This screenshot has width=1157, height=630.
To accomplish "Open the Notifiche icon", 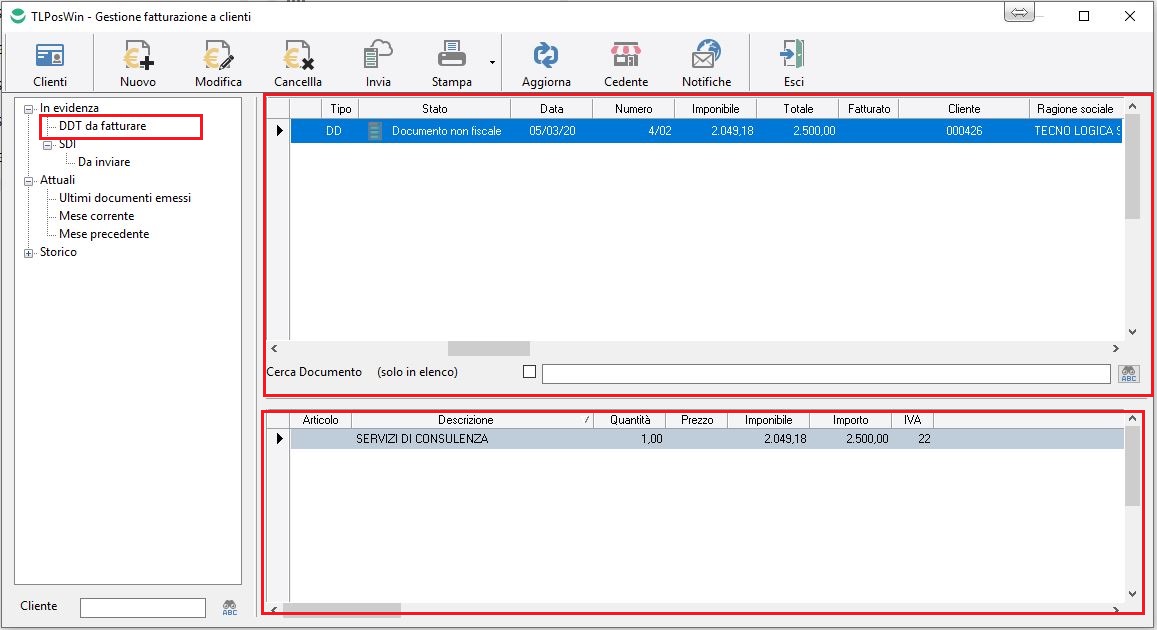I will [706, 64].
